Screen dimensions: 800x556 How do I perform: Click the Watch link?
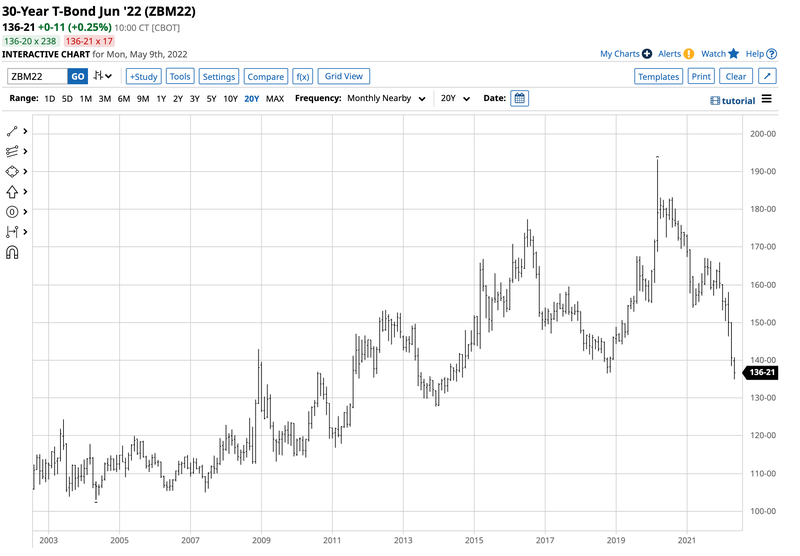click(x=713, y=54)
